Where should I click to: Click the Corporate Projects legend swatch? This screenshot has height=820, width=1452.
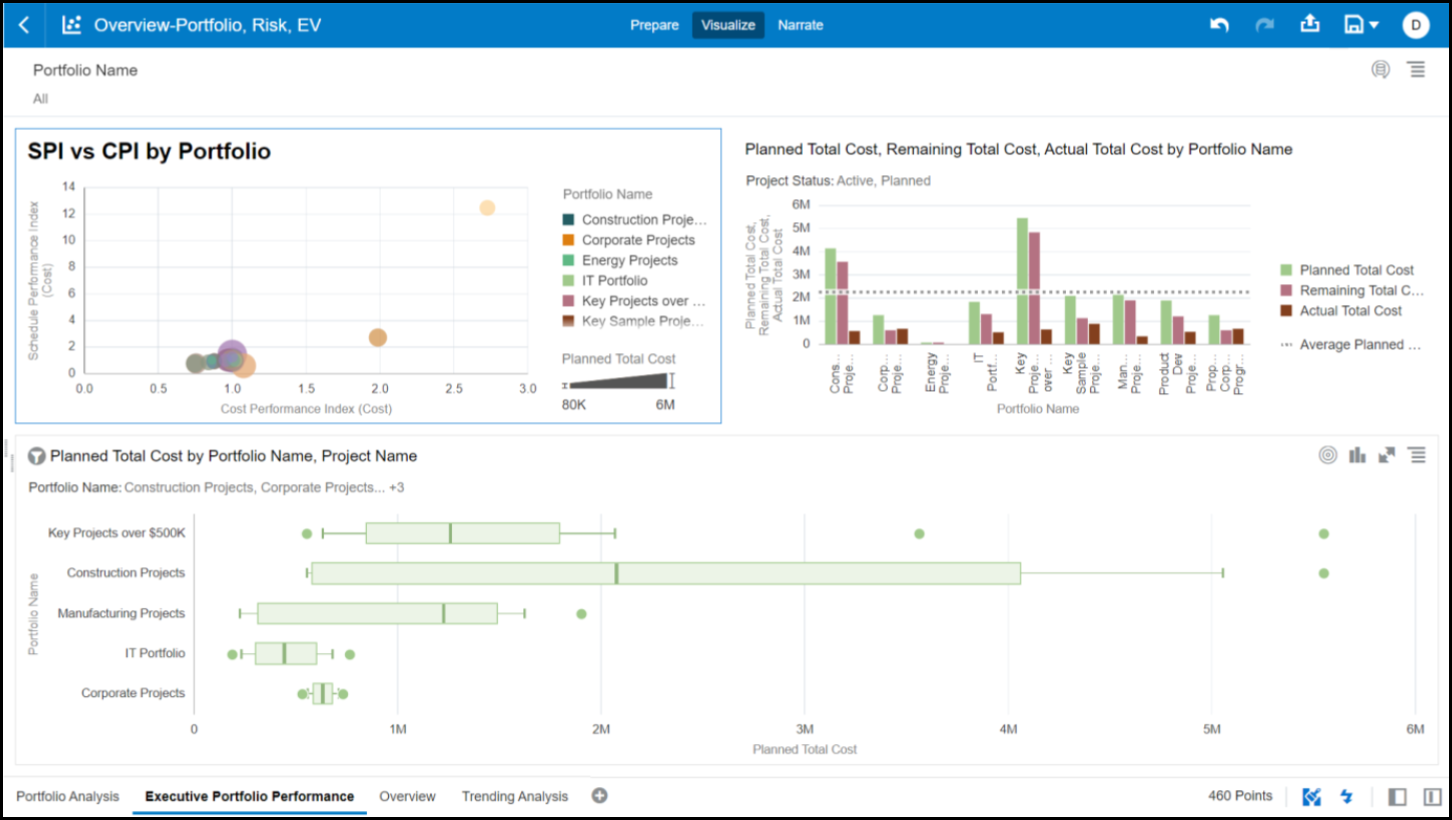click(x=568, y=240)
